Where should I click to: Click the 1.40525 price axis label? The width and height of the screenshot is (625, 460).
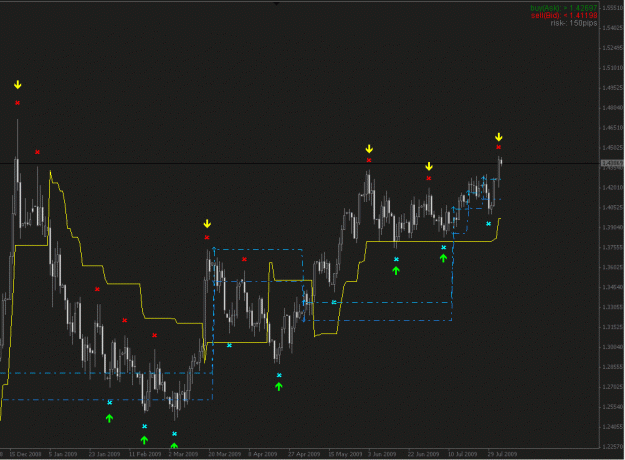tap(613, 207)
